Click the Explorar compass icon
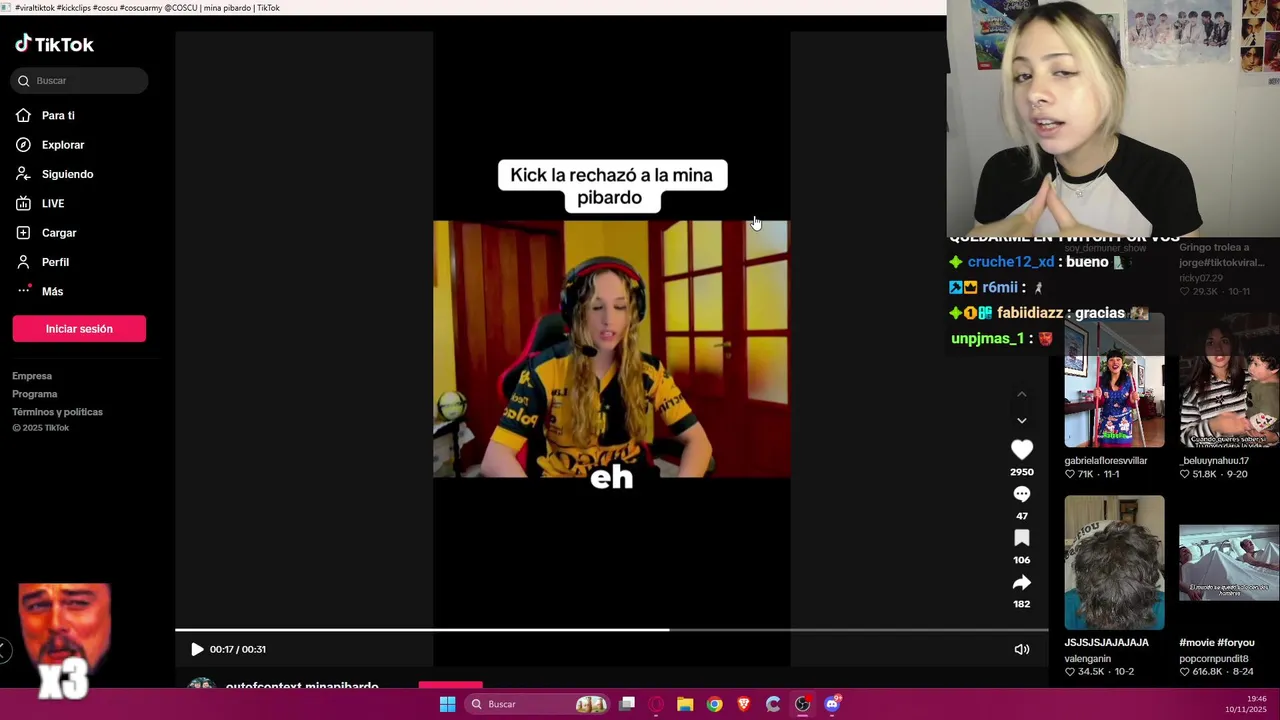 [x=23, y=145]
